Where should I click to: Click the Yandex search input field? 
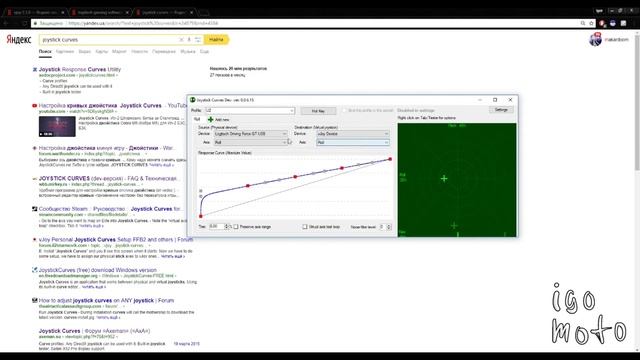pyautogui.click(x=110, y=40)
